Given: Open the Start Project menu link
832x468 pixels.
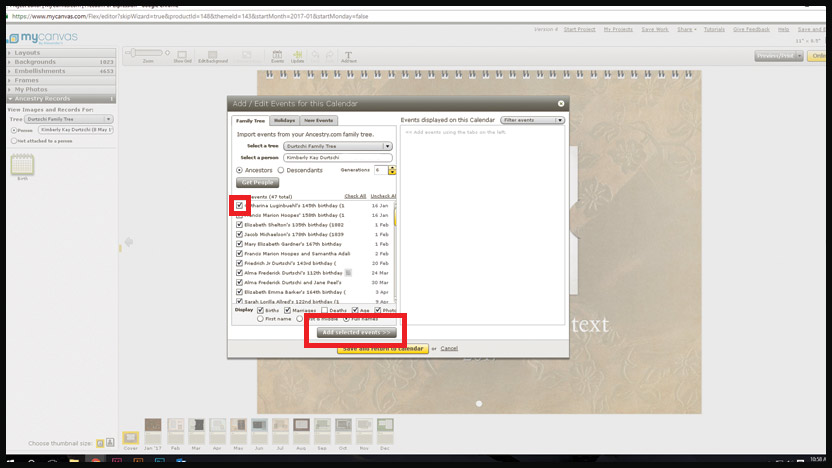Looking at the screenshot, I should pos(579,29).
